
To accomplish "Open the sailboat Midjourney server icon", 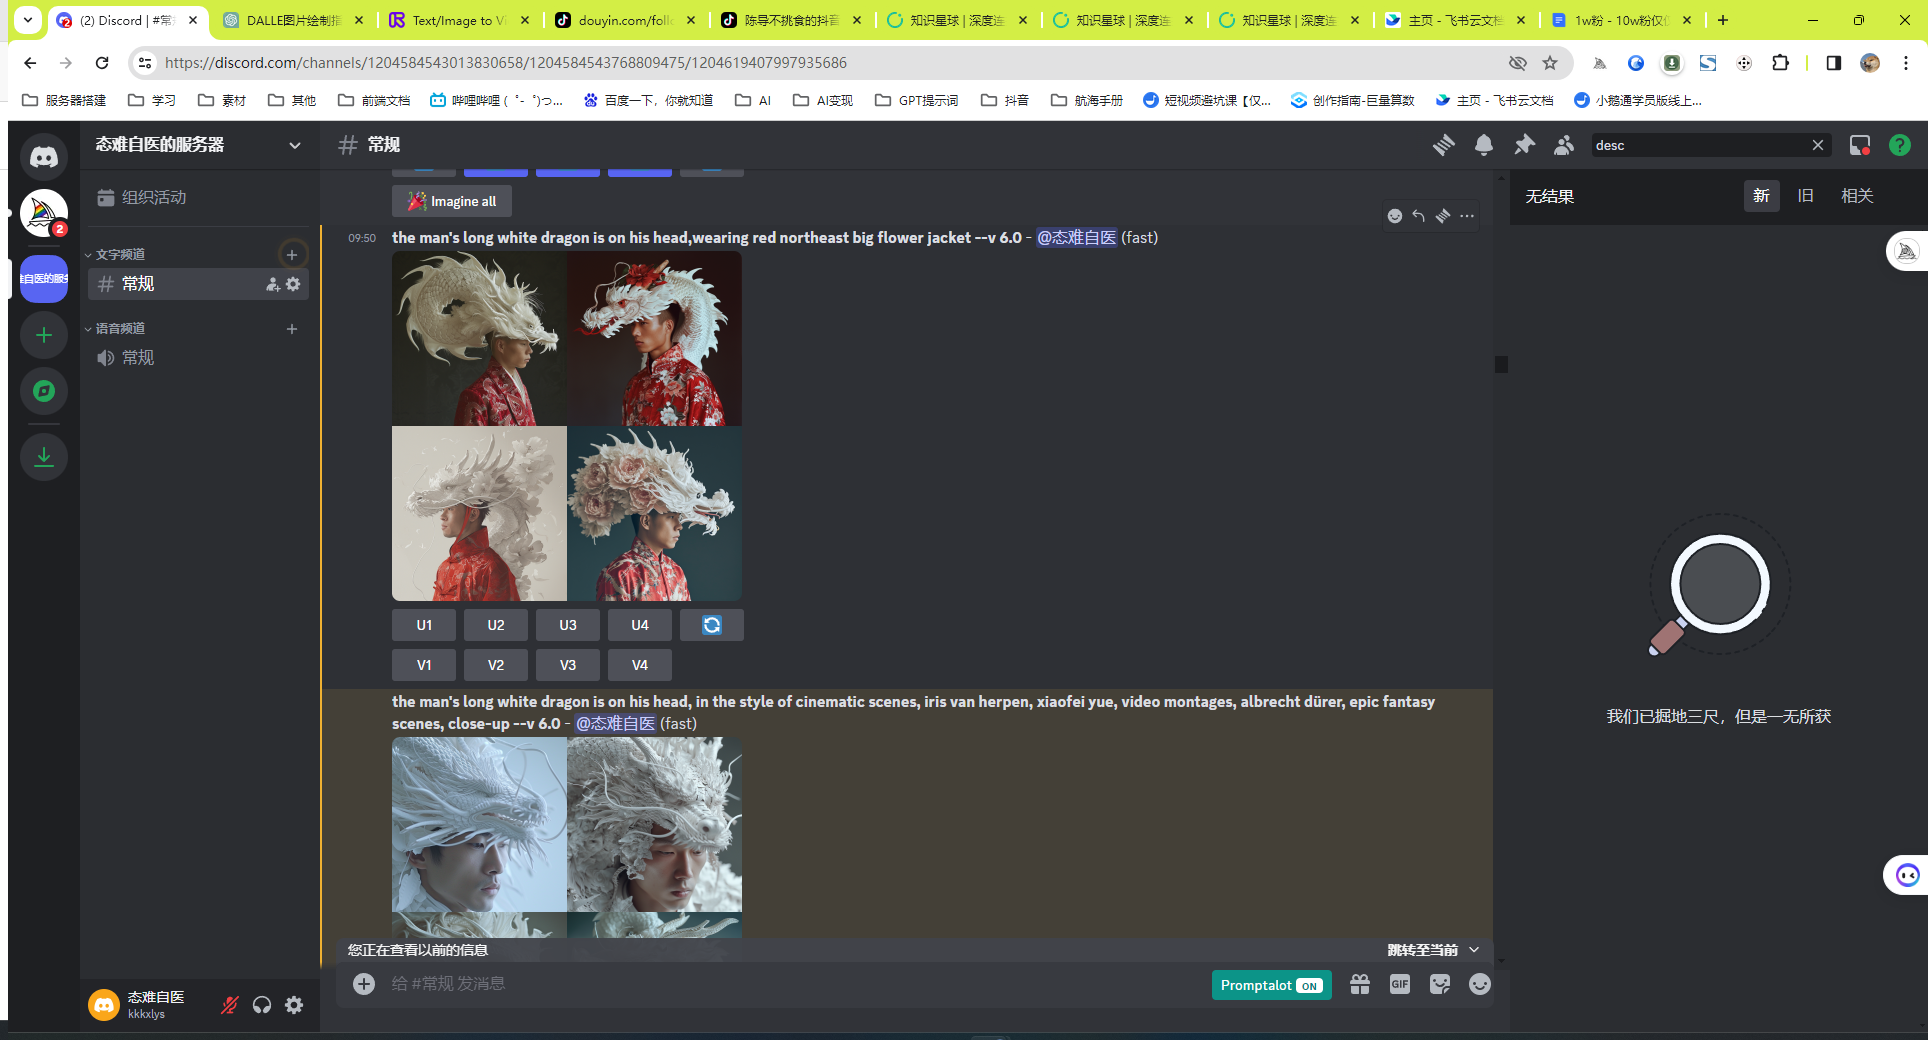I will pyautogui.click(x=44, y=213).
